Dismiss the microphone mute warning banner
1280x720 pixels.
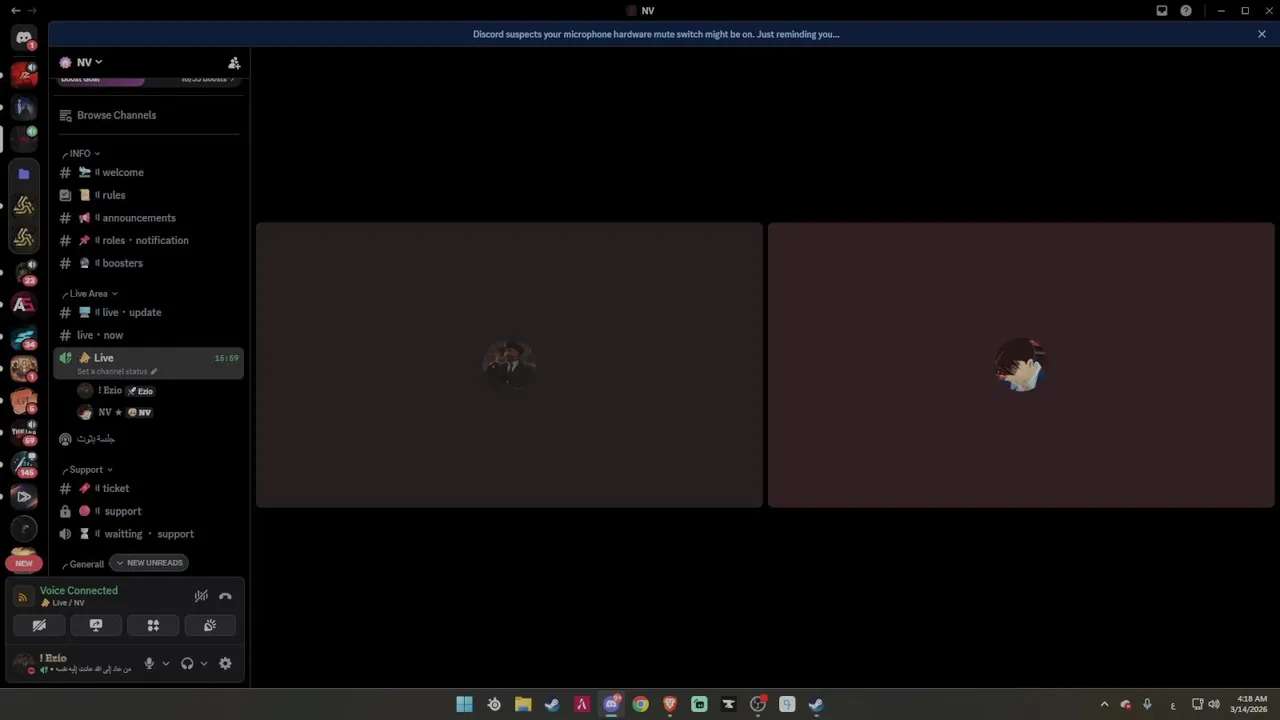coord(1262,34)
